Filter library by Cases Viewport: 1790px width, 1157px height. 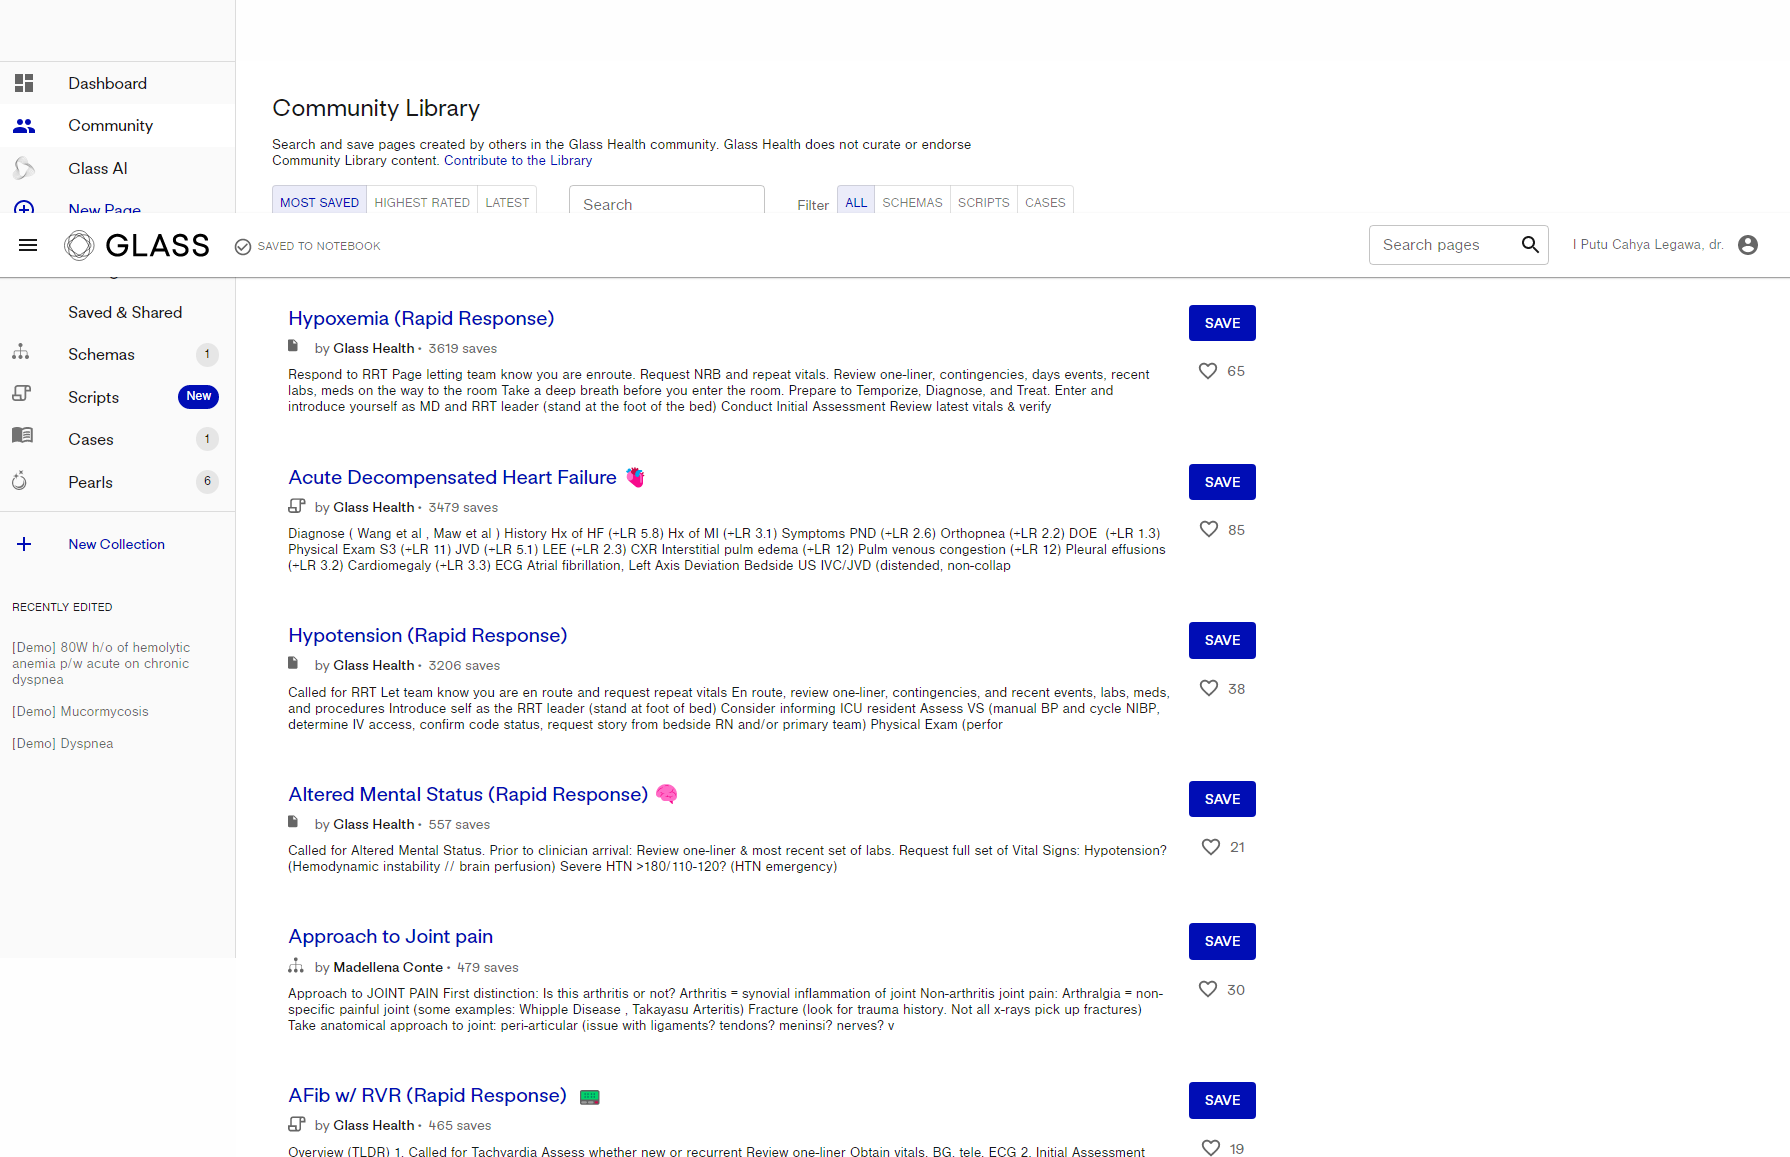1045,202
